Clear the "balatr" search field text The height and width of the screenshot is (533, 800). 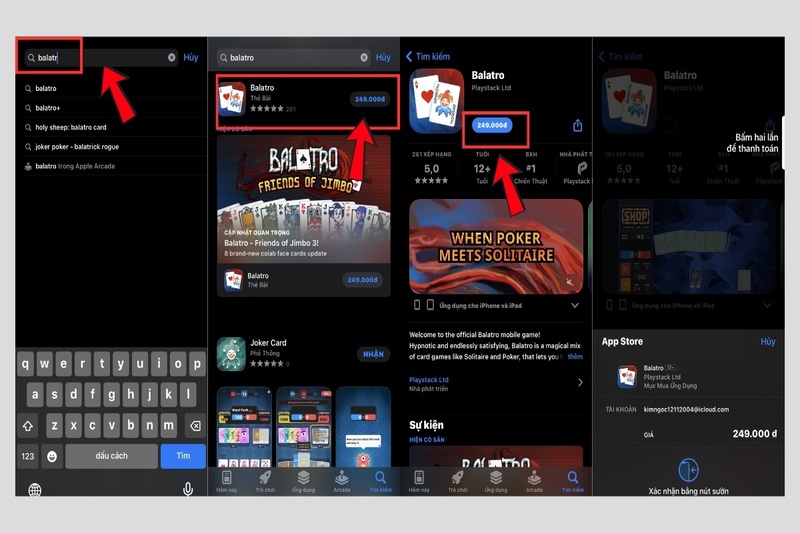pos(171,58)
